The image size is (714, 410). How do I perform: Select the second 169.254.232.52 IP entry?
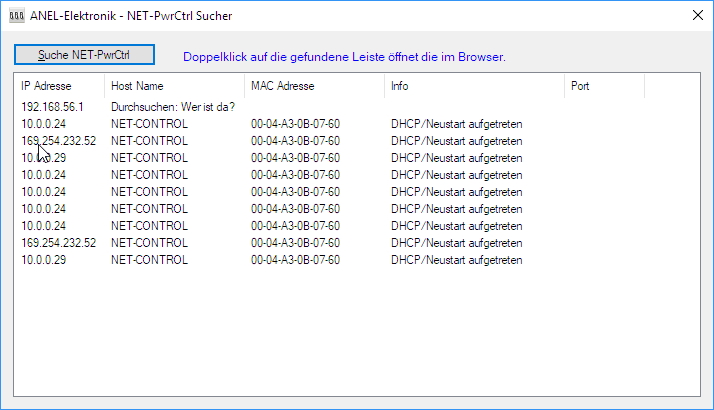[59, 242]
